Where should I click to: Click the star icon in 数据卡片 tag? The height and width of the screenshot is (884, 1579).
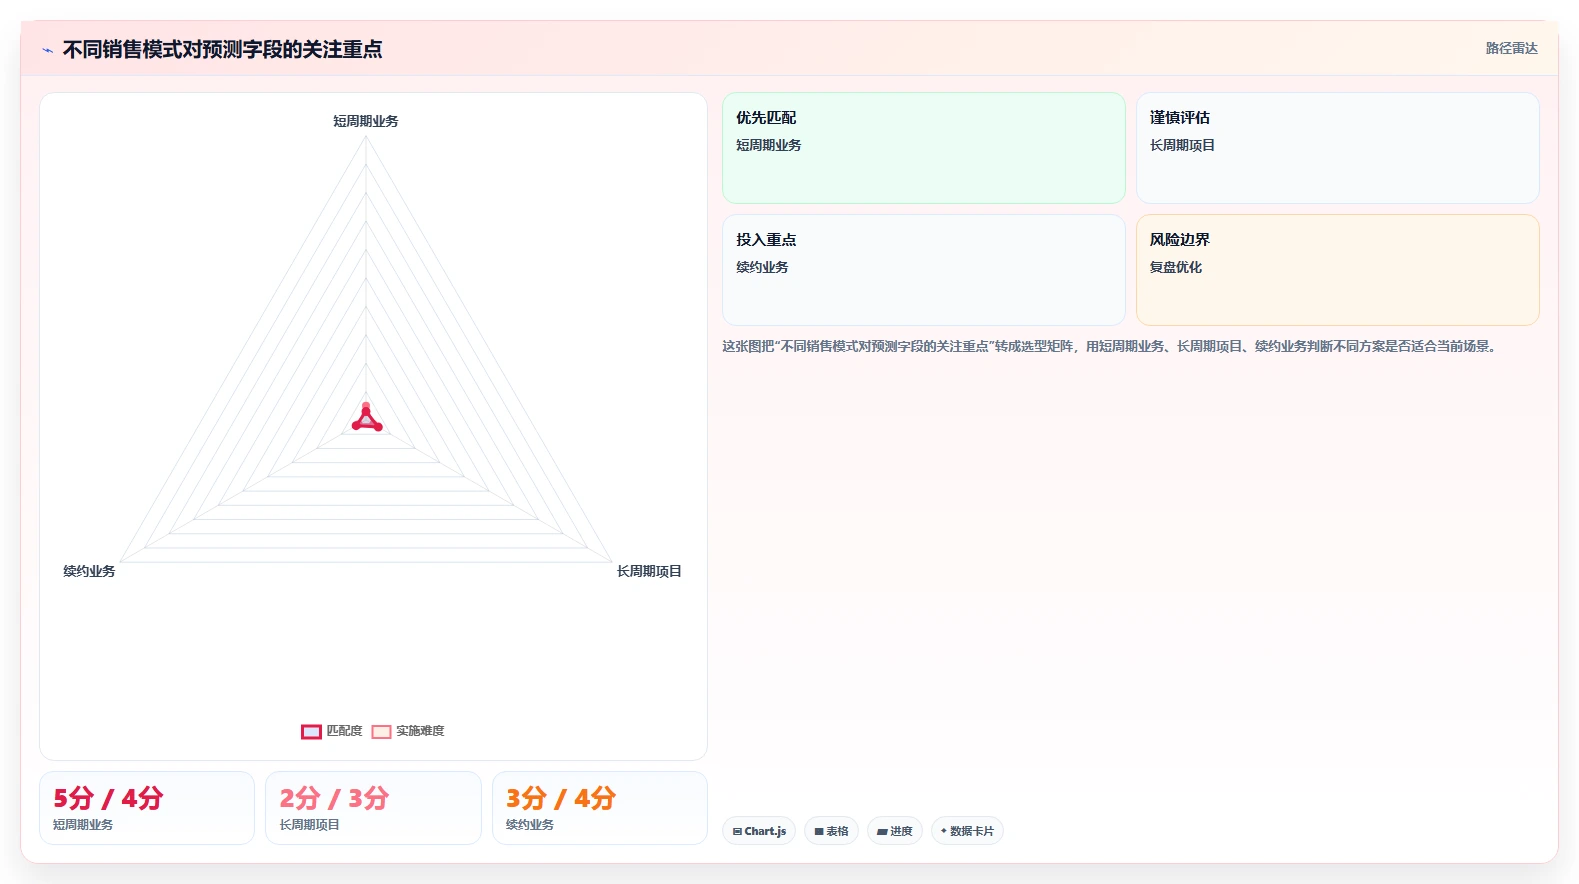943,831
